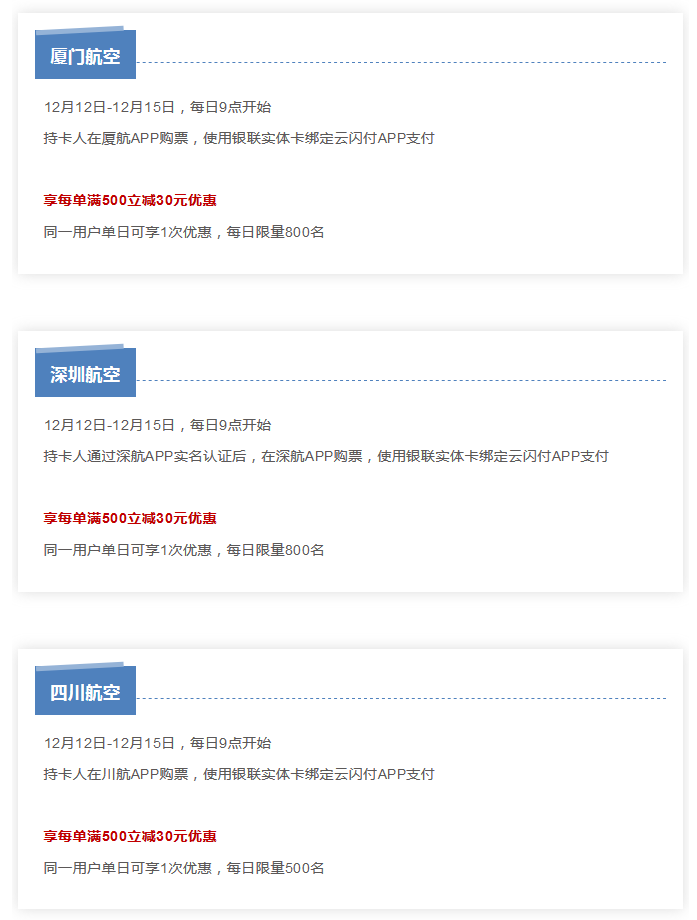Click the 四川航空 header label
697x920 pixels.
pos(85,691)
